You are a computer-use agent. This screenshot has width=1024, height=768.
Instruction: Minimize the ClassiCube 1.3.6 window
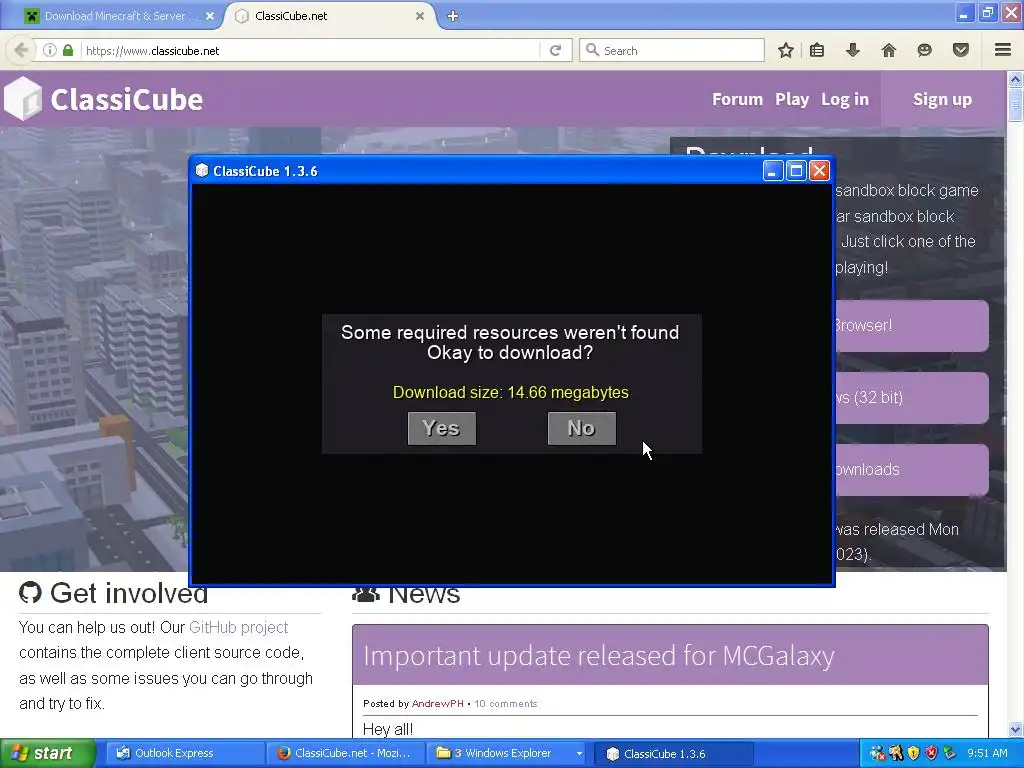pos(773,171)
